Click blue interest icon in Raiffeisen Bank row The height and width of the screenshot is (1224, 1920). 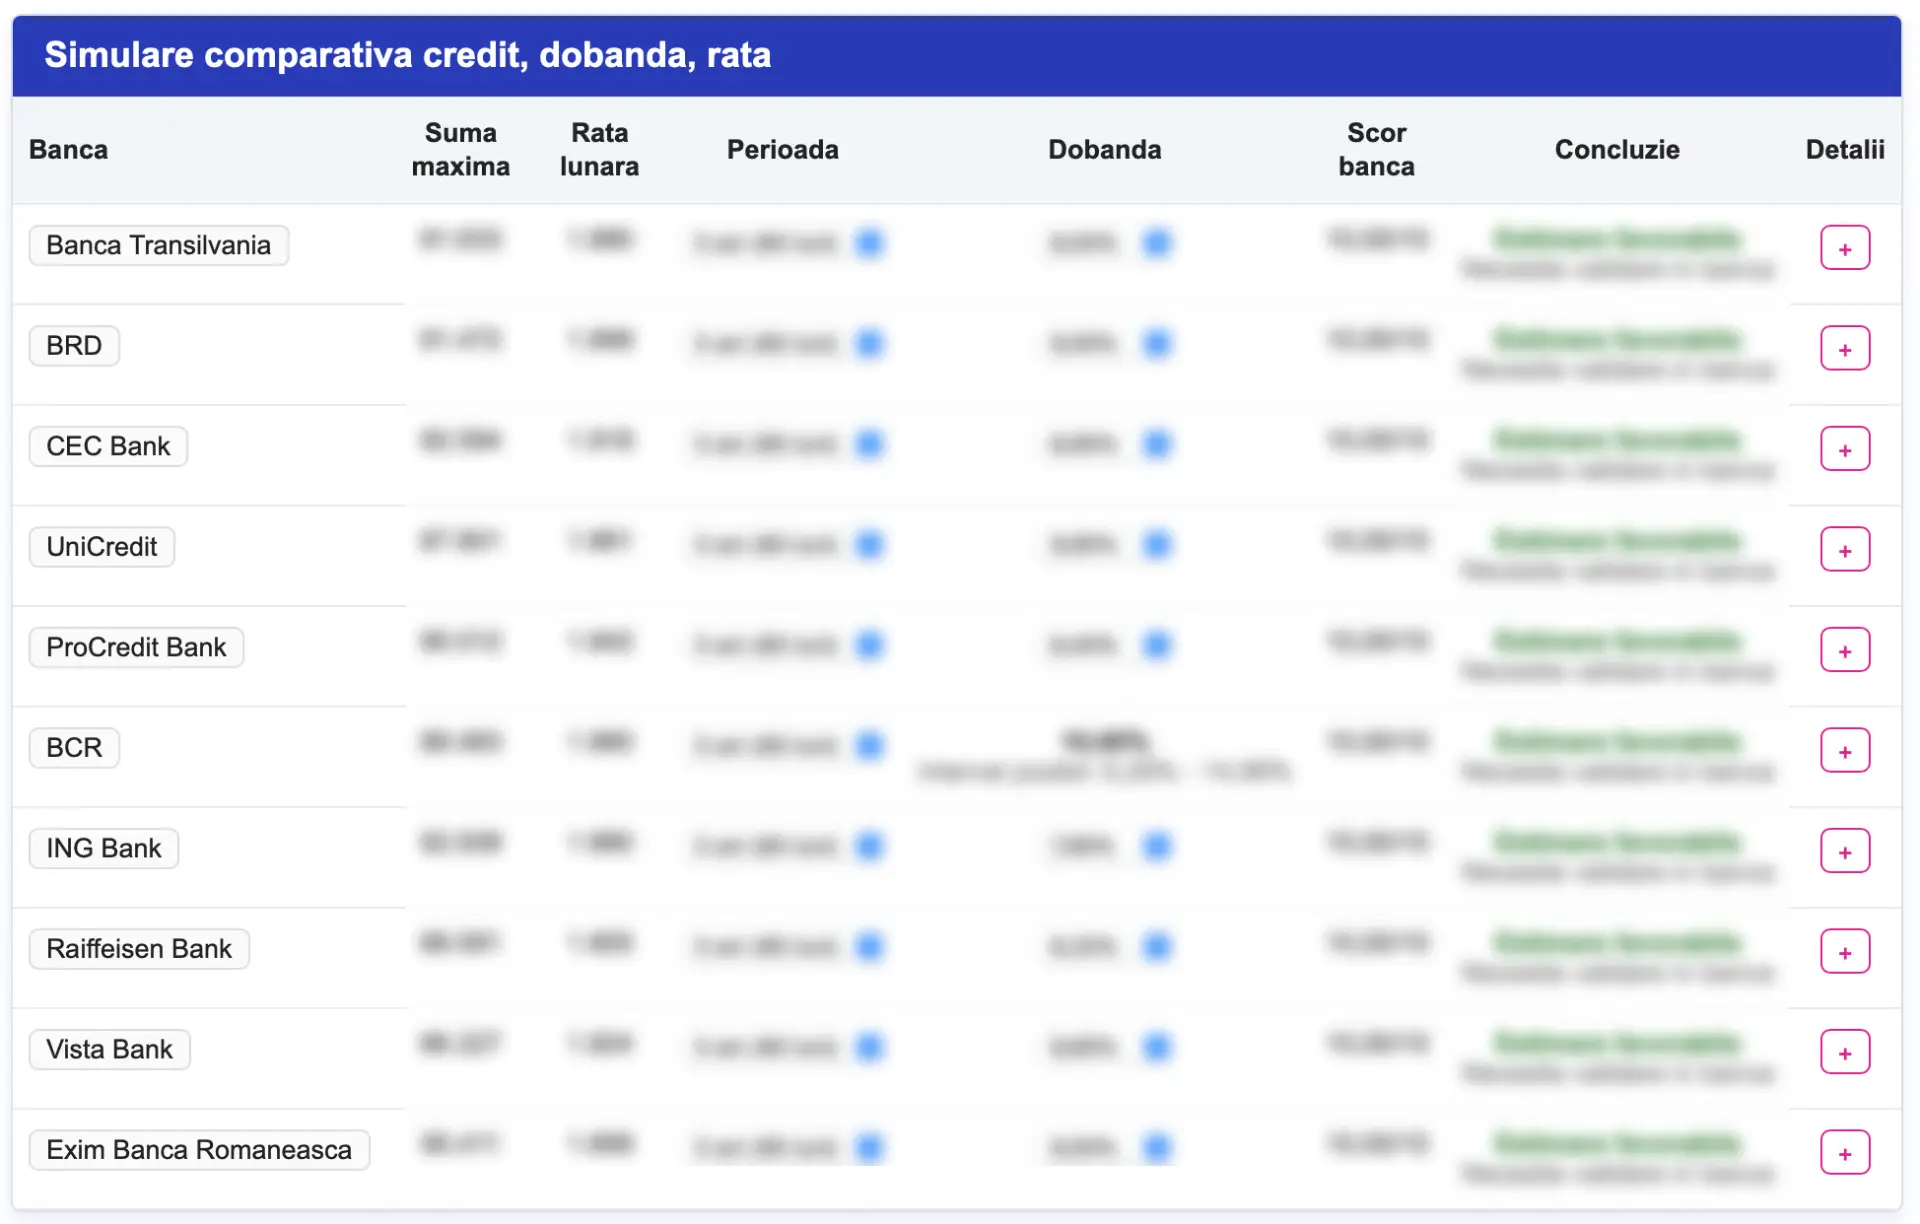[x=1156, y=946]
